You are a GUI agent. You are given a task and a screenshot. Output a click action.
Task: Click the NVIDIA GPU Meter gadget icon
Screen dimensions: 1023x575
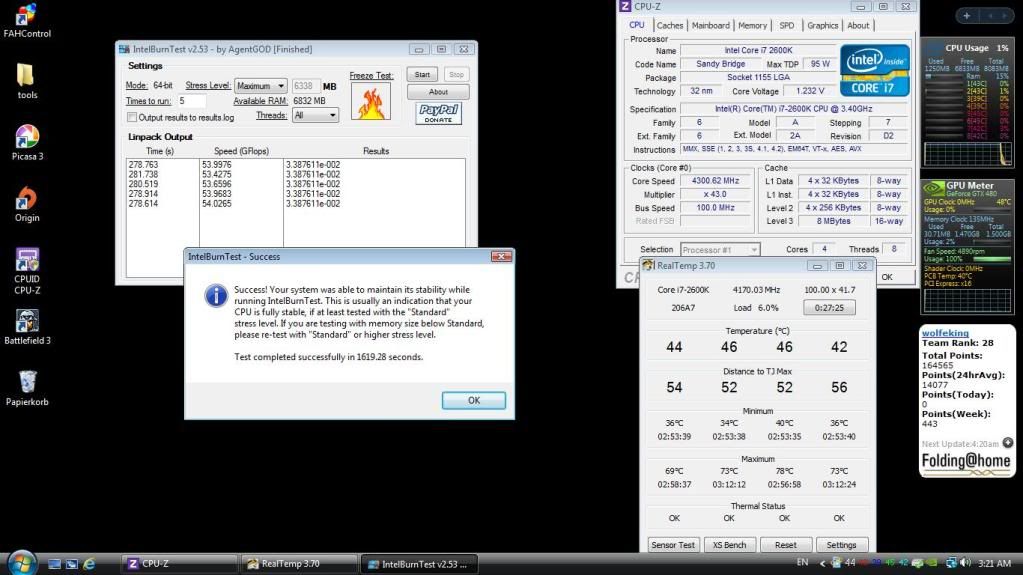coord(933,189)
